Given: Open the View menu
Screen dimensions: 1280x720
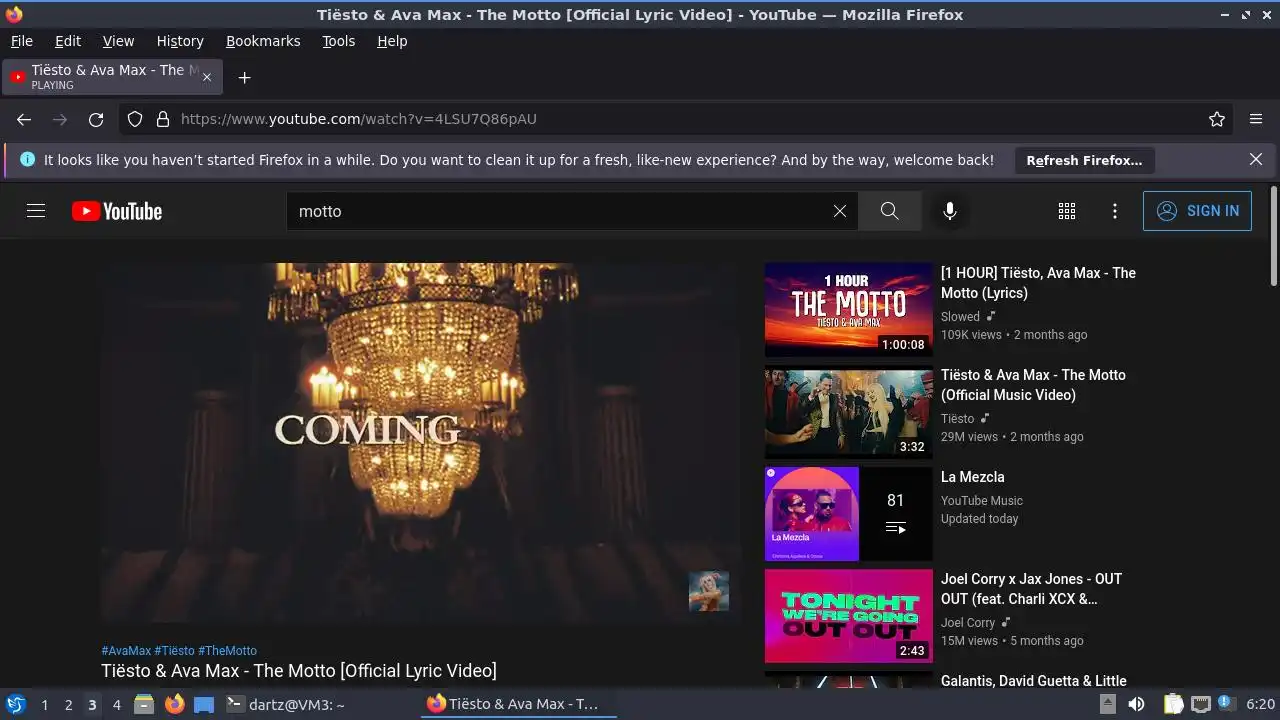Looking at the screenshot, I should pyautogui.click(x=118, y=41).
